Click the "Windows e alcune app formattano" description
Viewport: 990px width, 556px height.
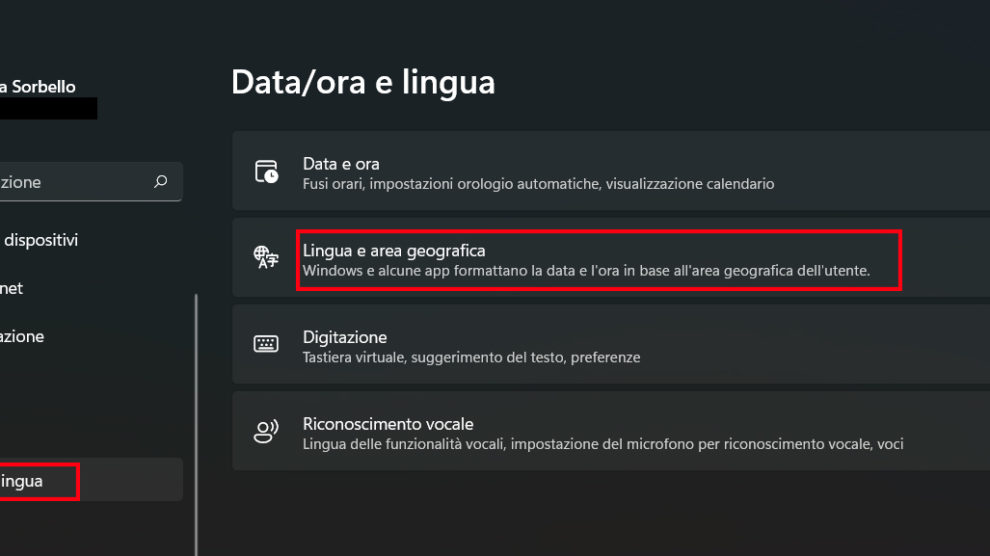586,271
